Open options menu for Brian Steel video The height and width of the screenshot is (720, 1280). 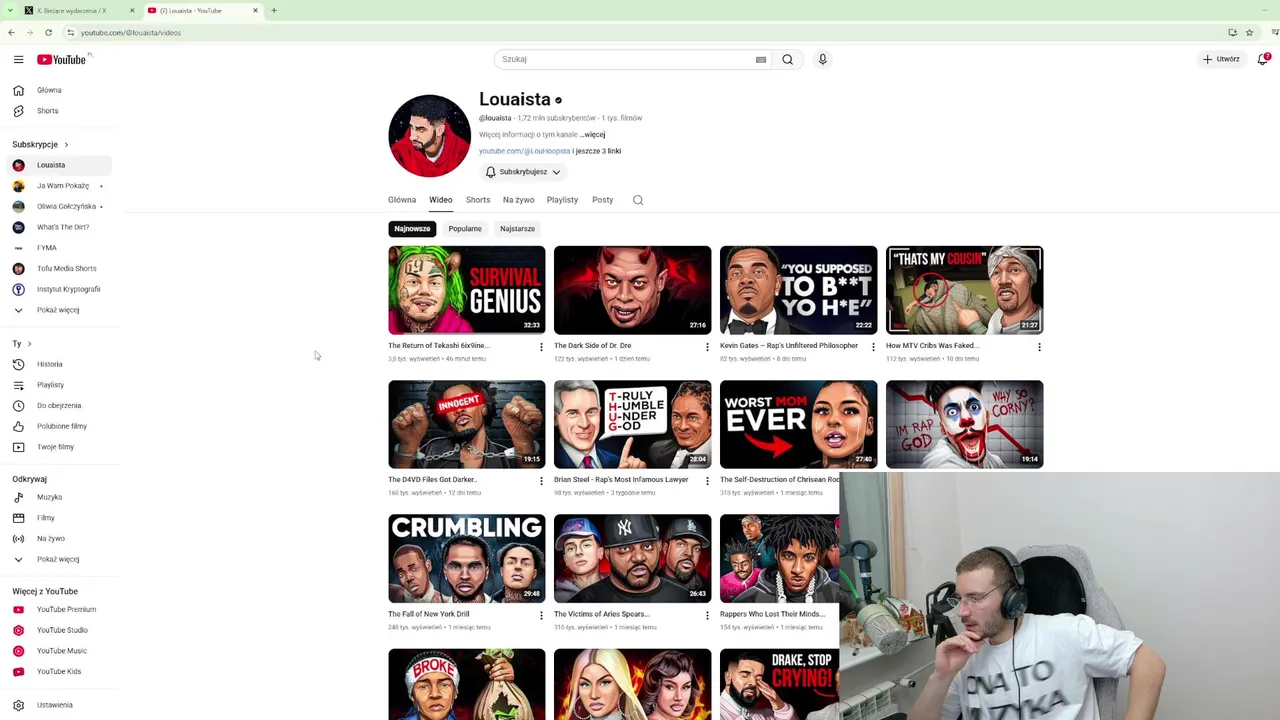click(707, 481)
